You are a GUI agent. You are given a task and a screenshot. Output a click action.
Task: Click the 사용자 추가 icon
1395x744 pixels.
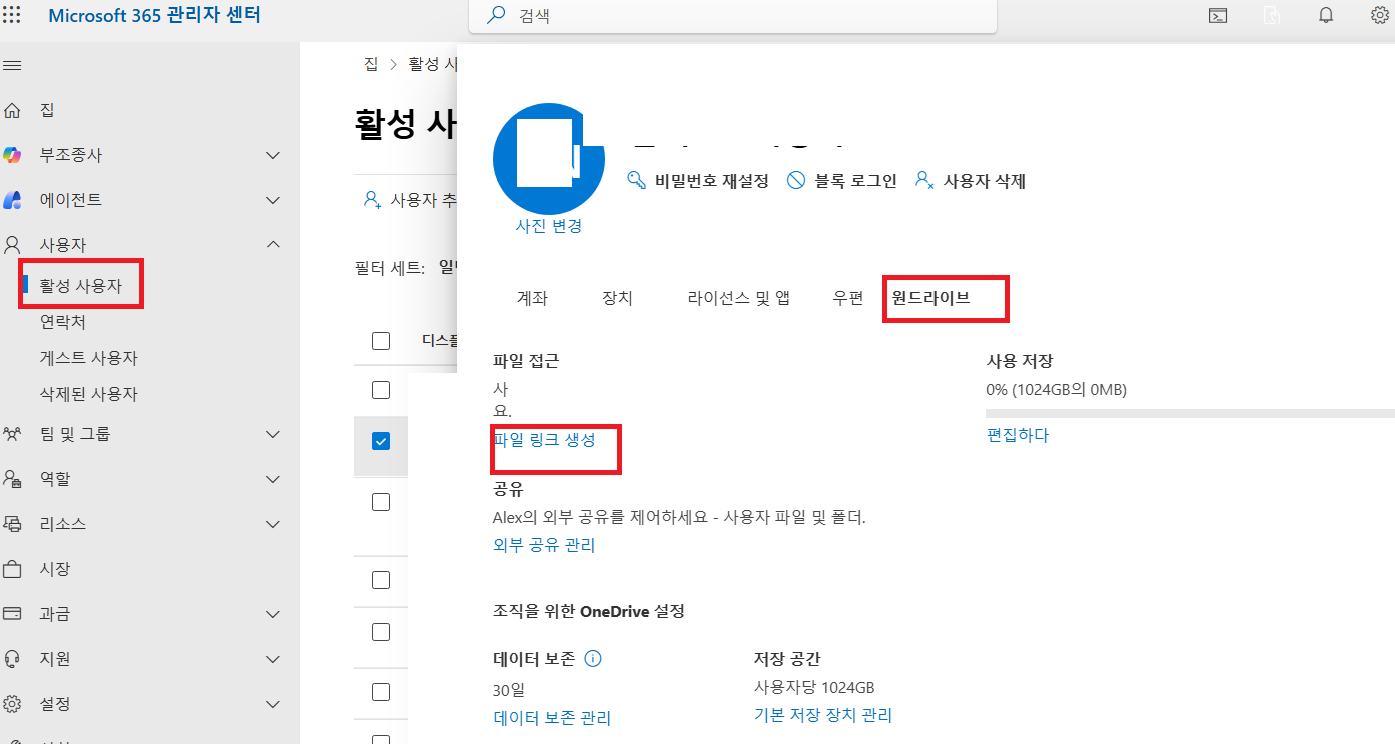pyautogui.click(x=372, y=200)
